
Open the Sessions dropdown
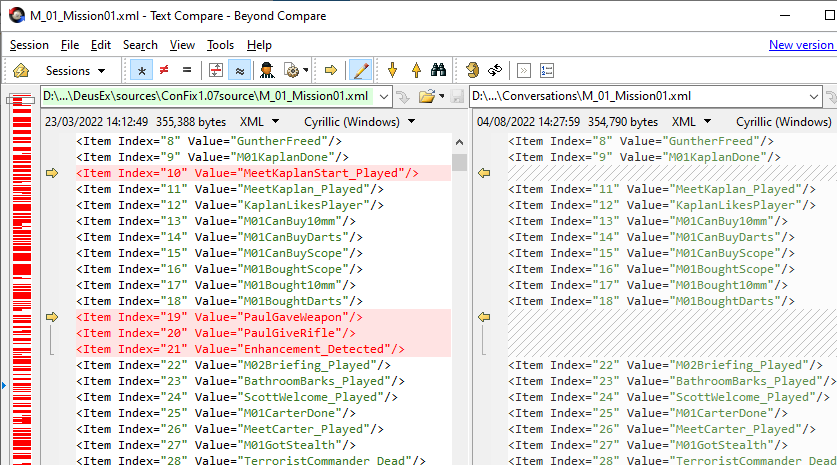pos(75,70)
